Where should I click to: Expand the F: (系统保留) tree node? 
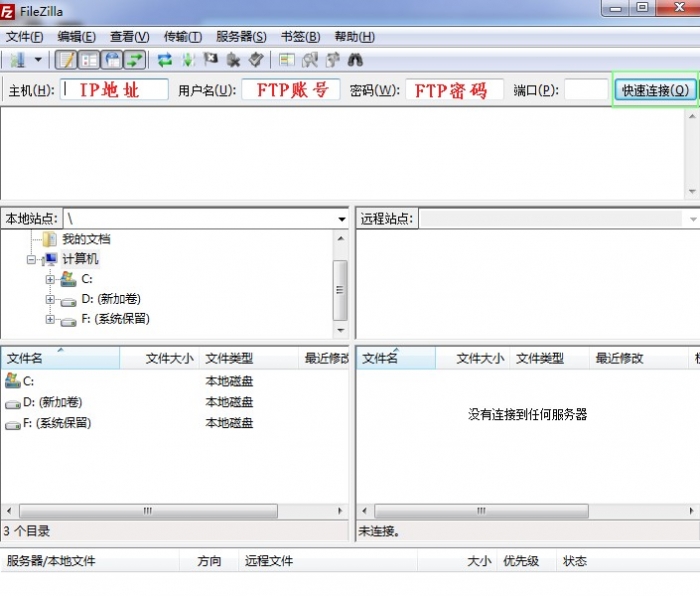[50, 320]
